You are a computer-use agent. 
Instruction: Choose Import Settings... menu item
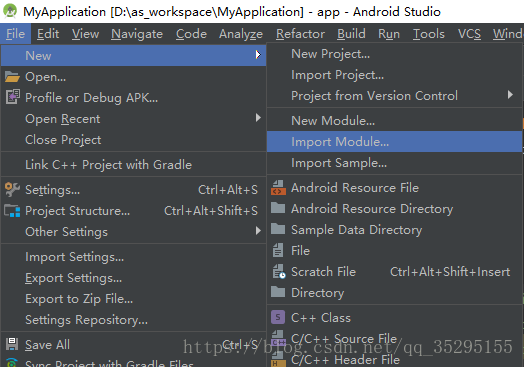click(133, 257)
